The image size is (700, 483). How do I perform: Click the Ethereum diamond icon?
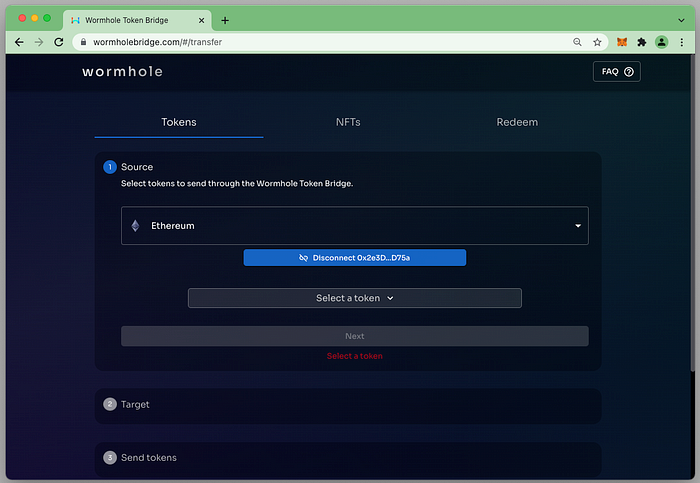(x=135, y=225)
